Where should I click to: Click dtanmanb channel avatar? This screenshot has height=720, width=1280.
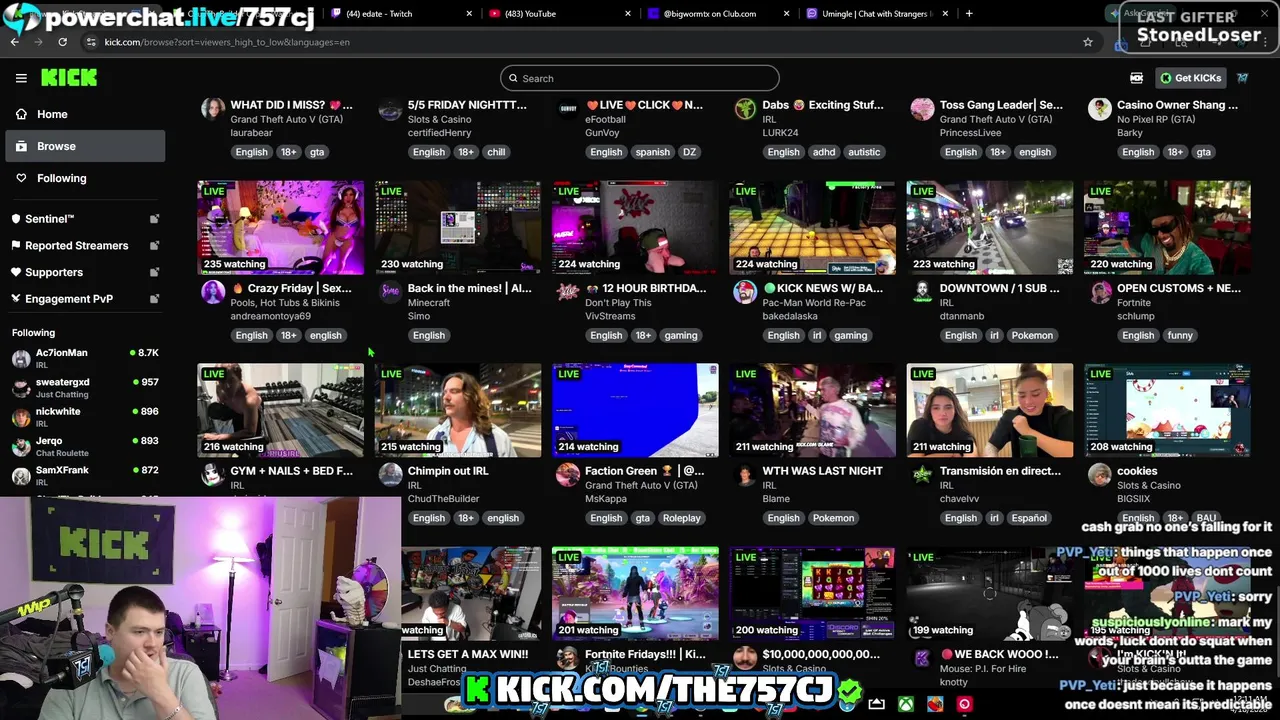(x=922, y=291)
